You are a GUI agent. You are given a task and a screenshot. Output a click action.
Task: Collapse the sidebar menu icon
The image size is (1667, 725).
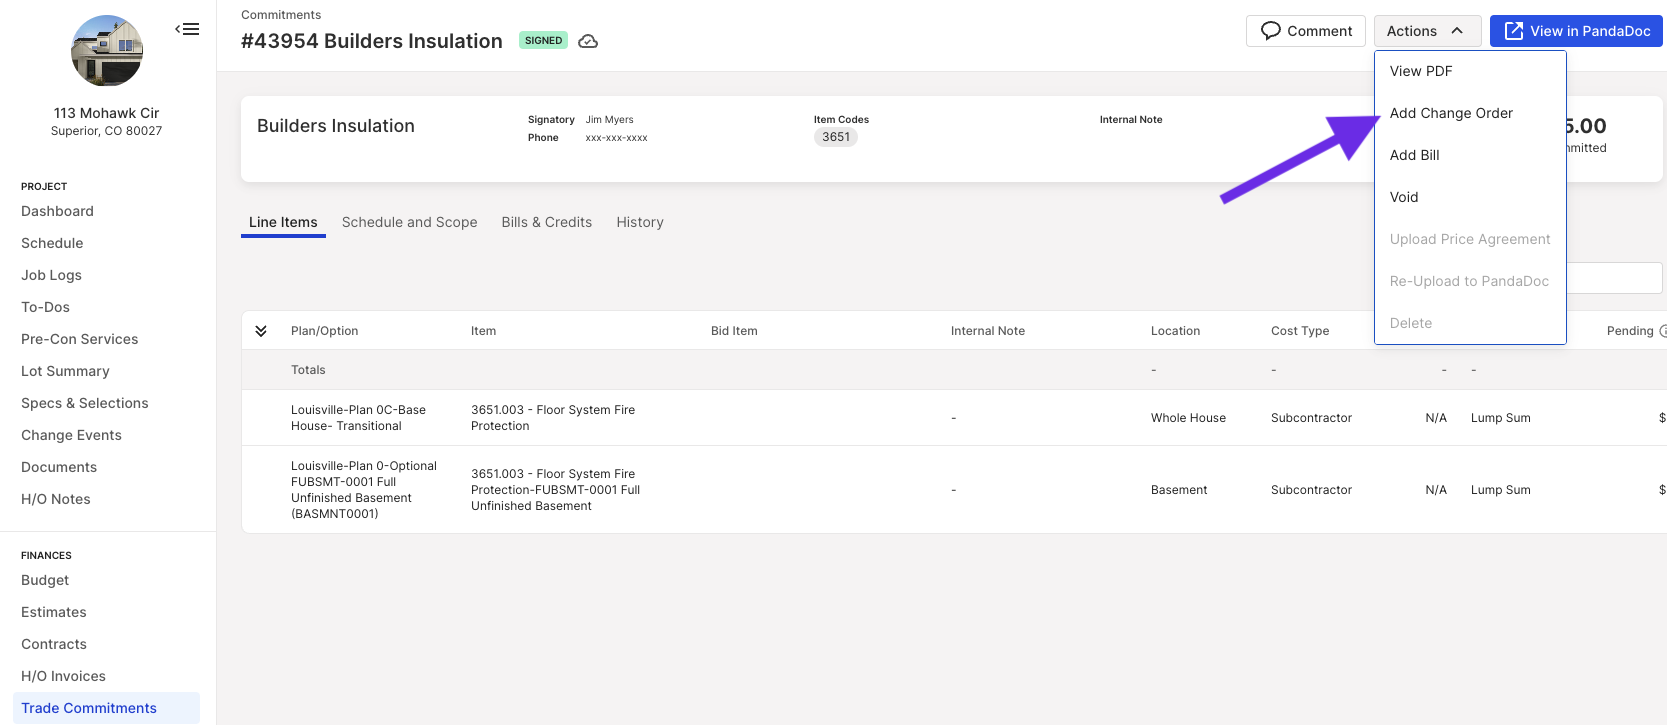(187, 29)
